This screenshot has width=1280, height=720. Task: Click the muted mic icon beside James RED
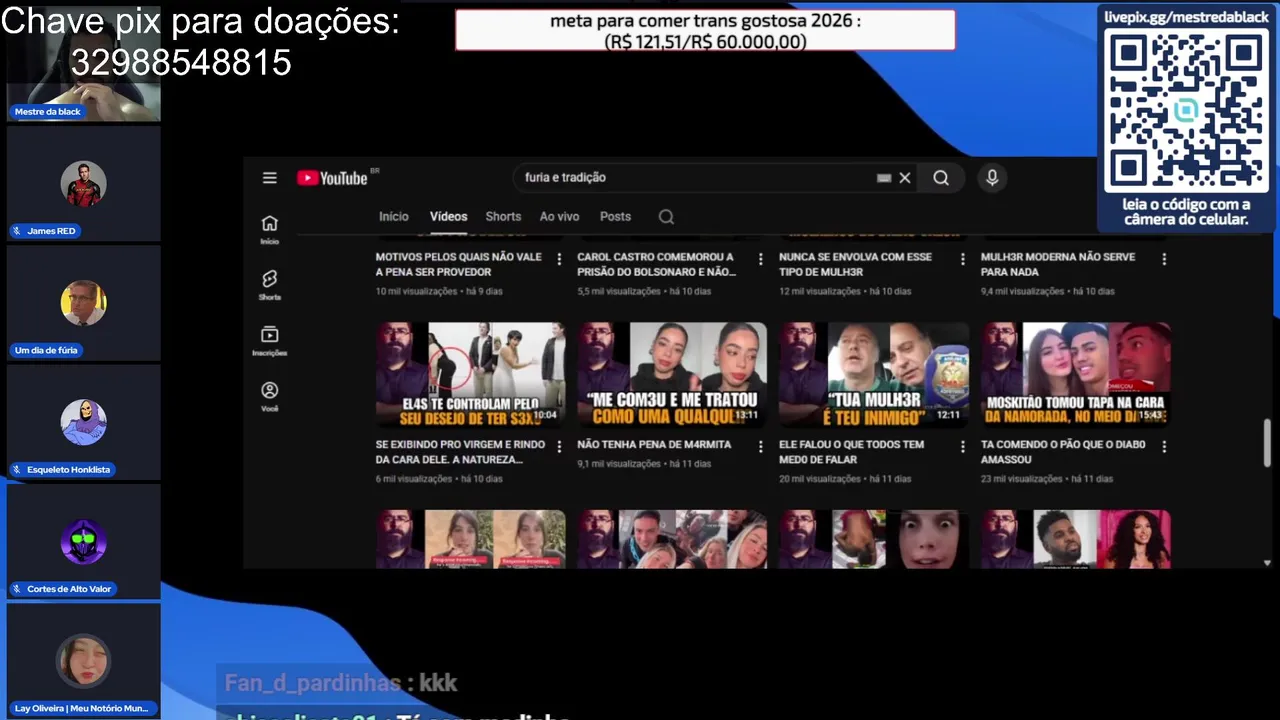[x=17, y=231]
